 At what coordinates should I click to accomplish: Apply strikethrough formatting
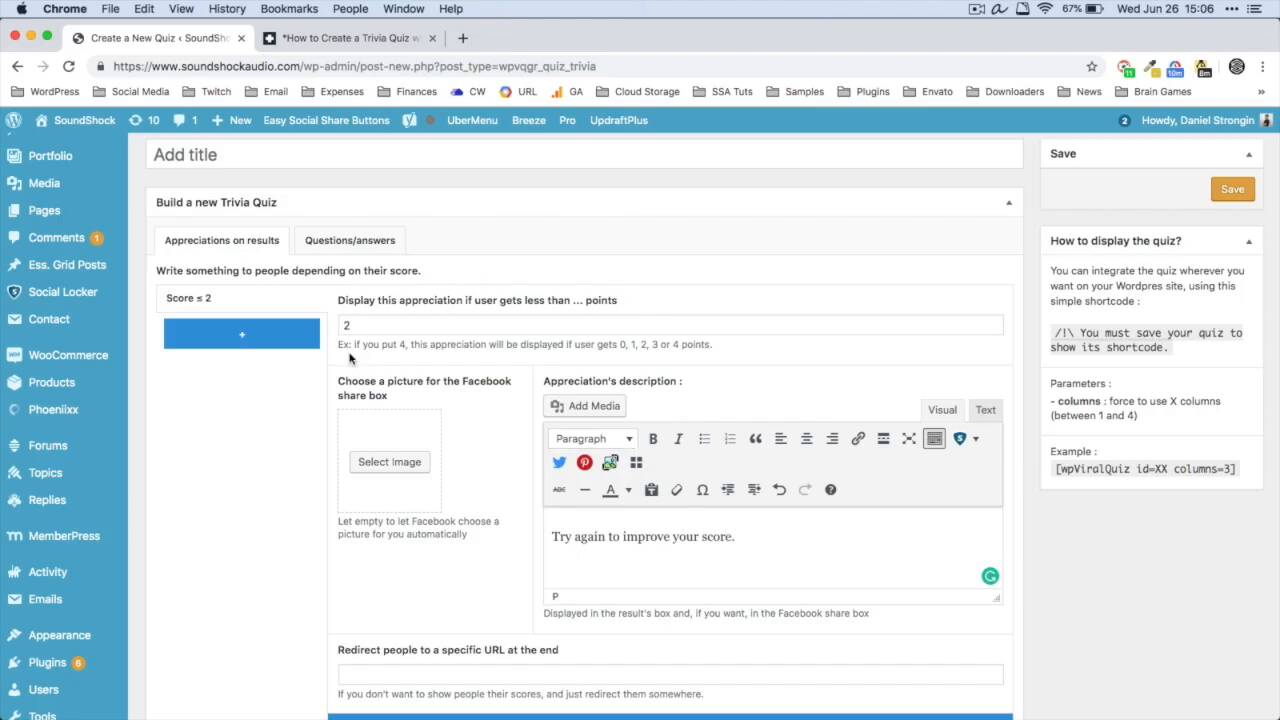point(559,490)
